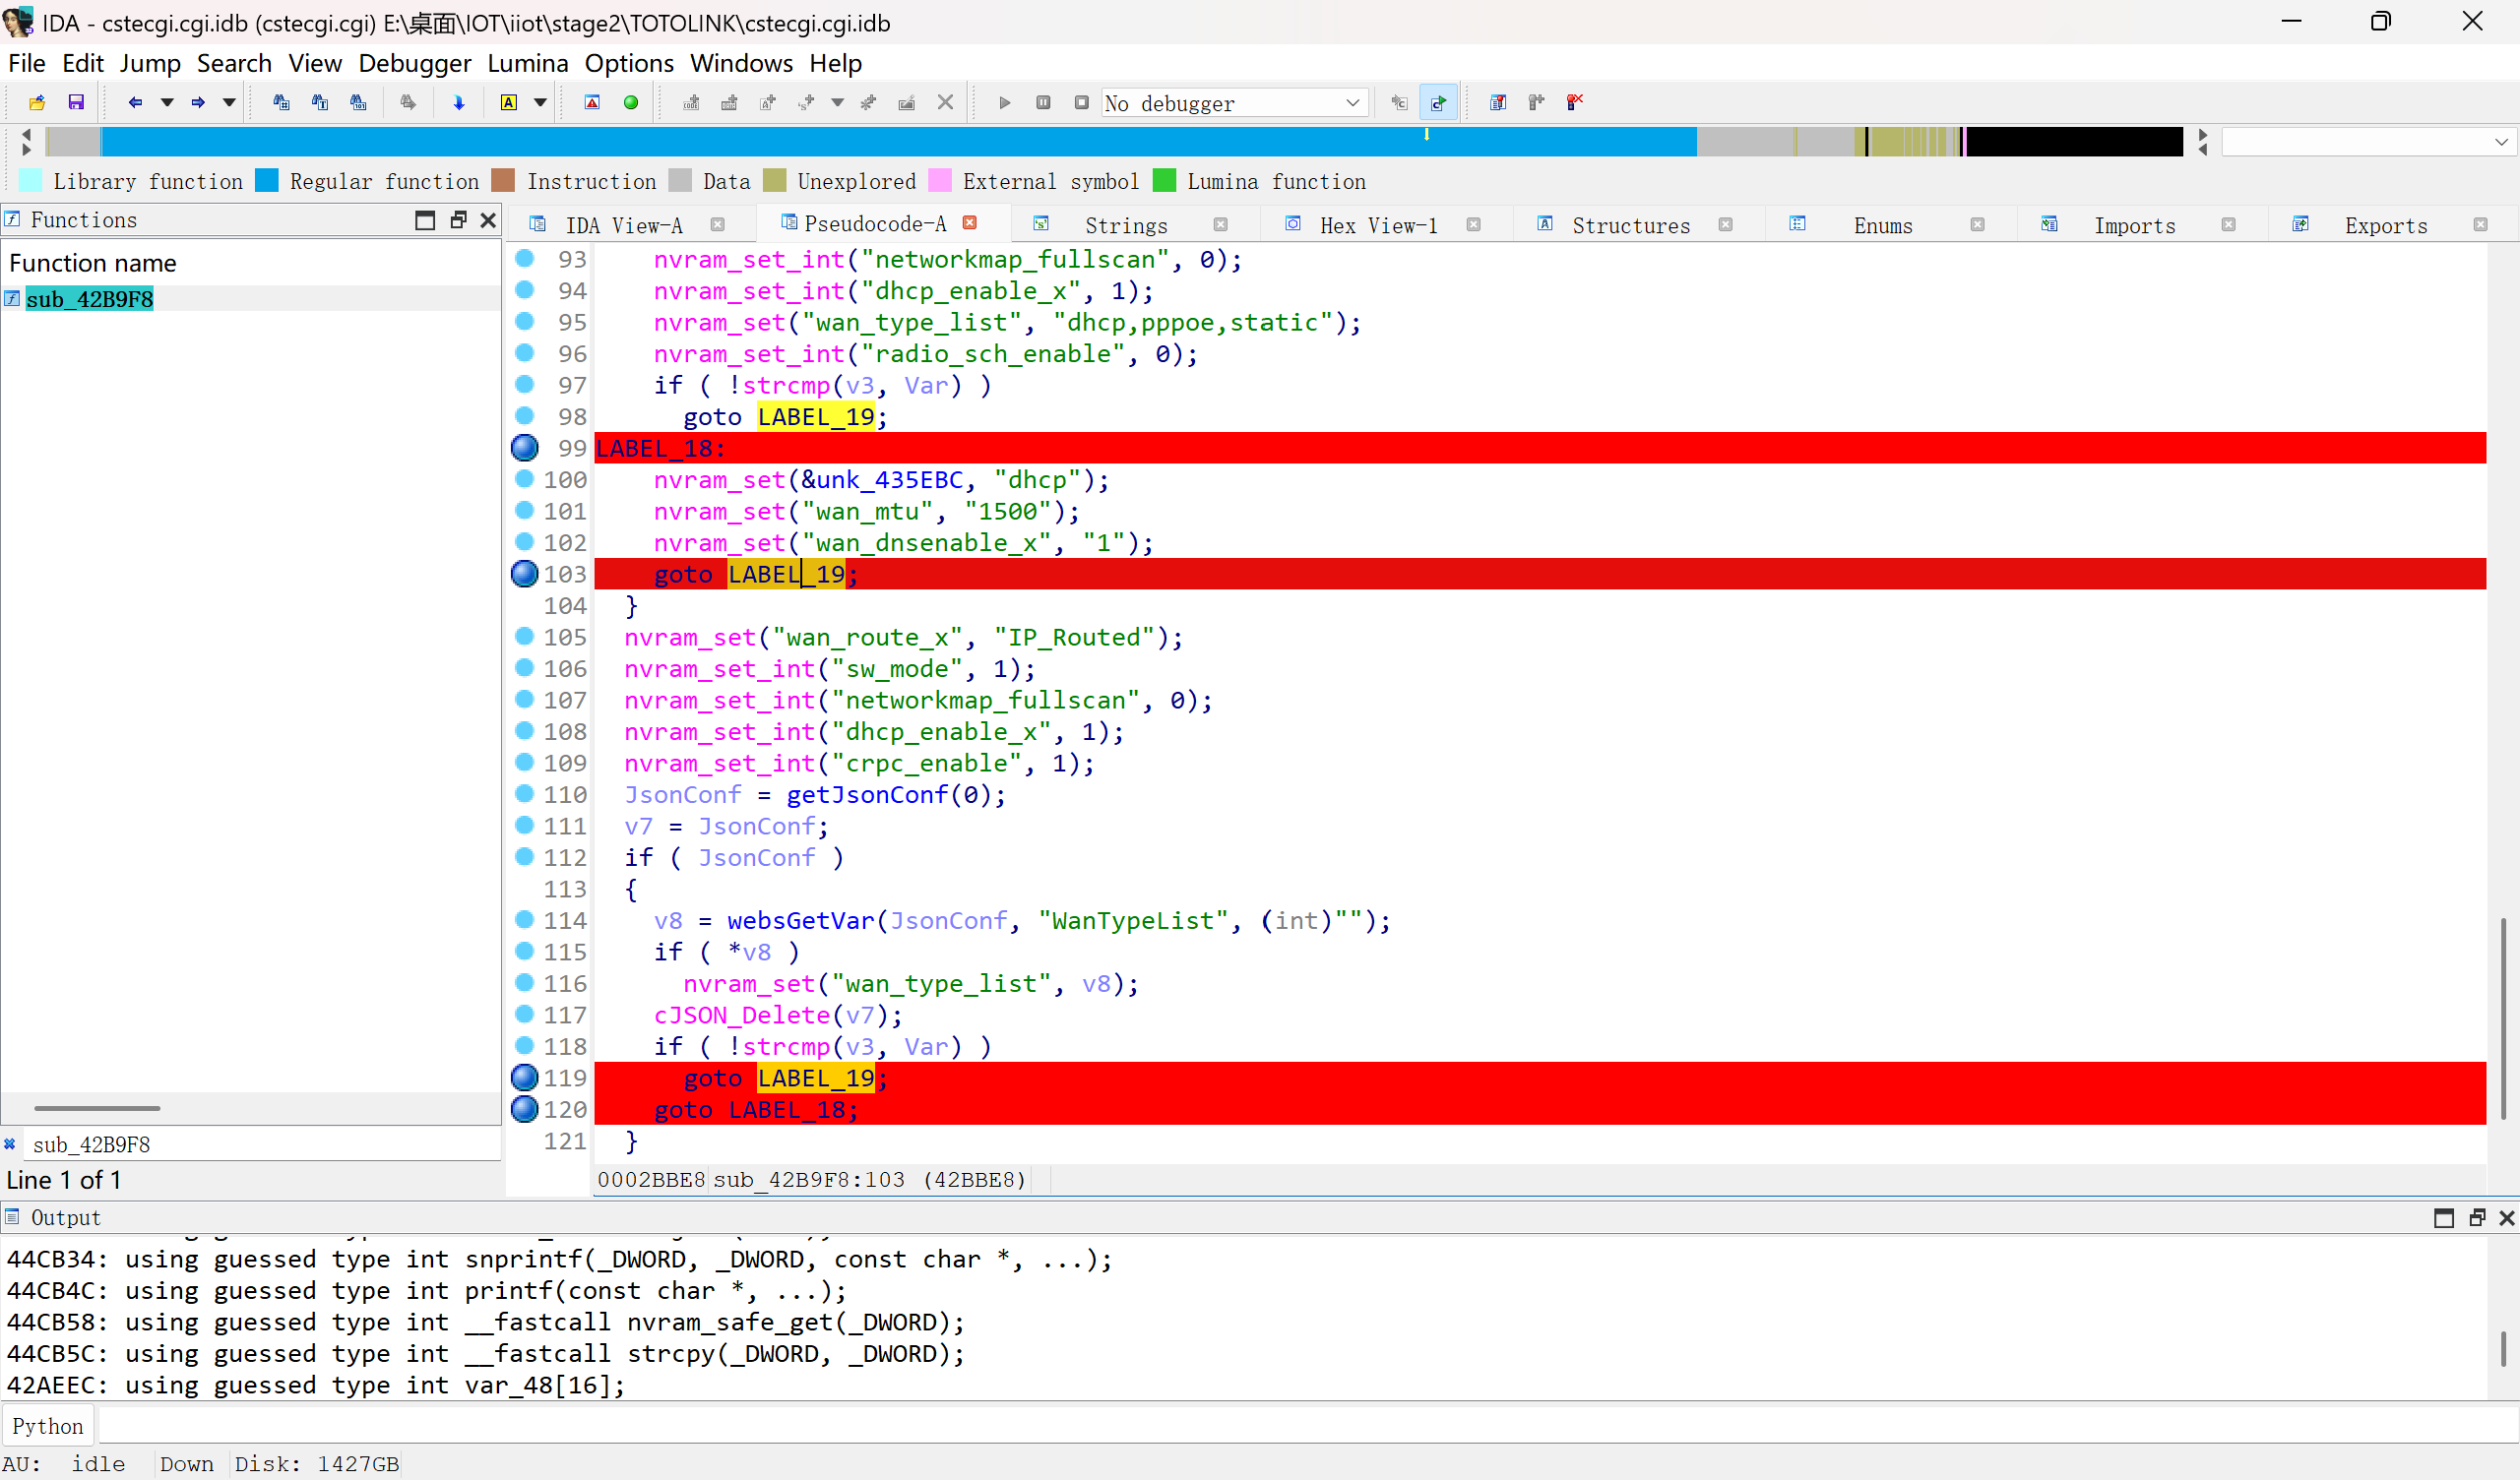This screenshot has width=2520, height=1480.
Task: Click the add breakpoint toolbar icon
Action: pos(1536,103)
